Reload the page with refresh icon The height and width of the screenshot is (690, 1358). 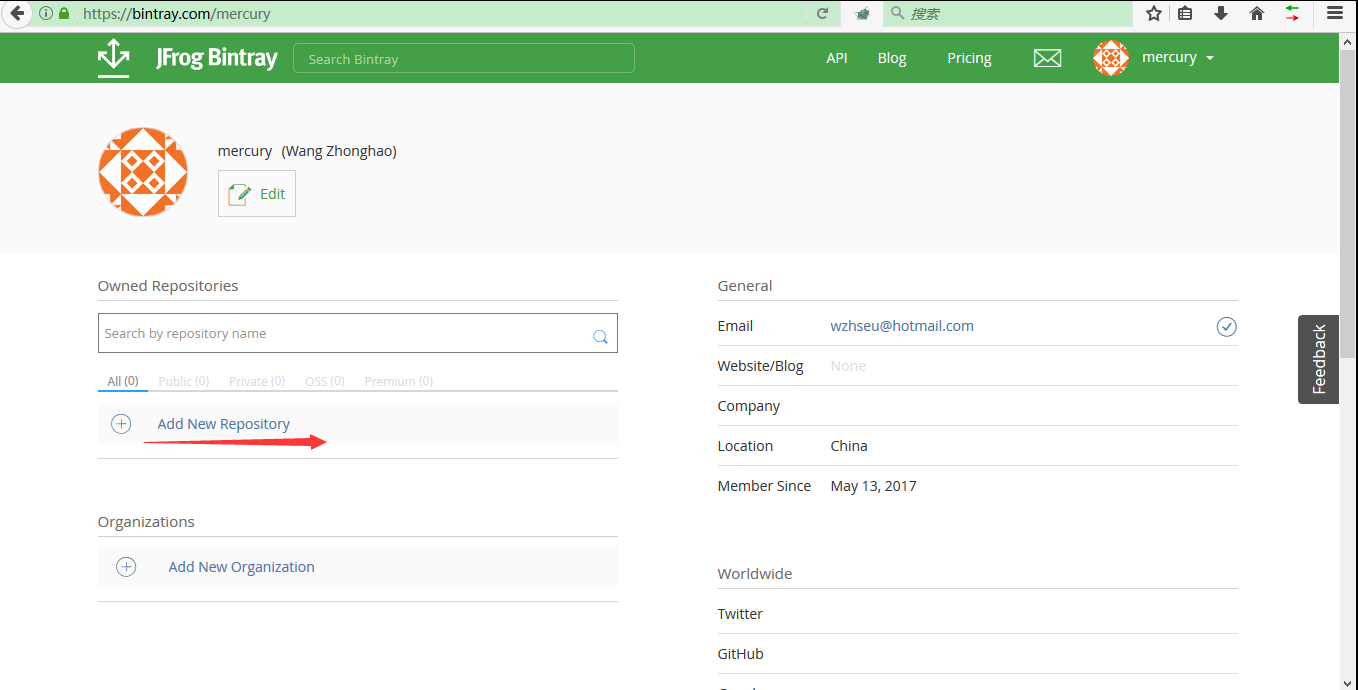(x=823, y=14)
